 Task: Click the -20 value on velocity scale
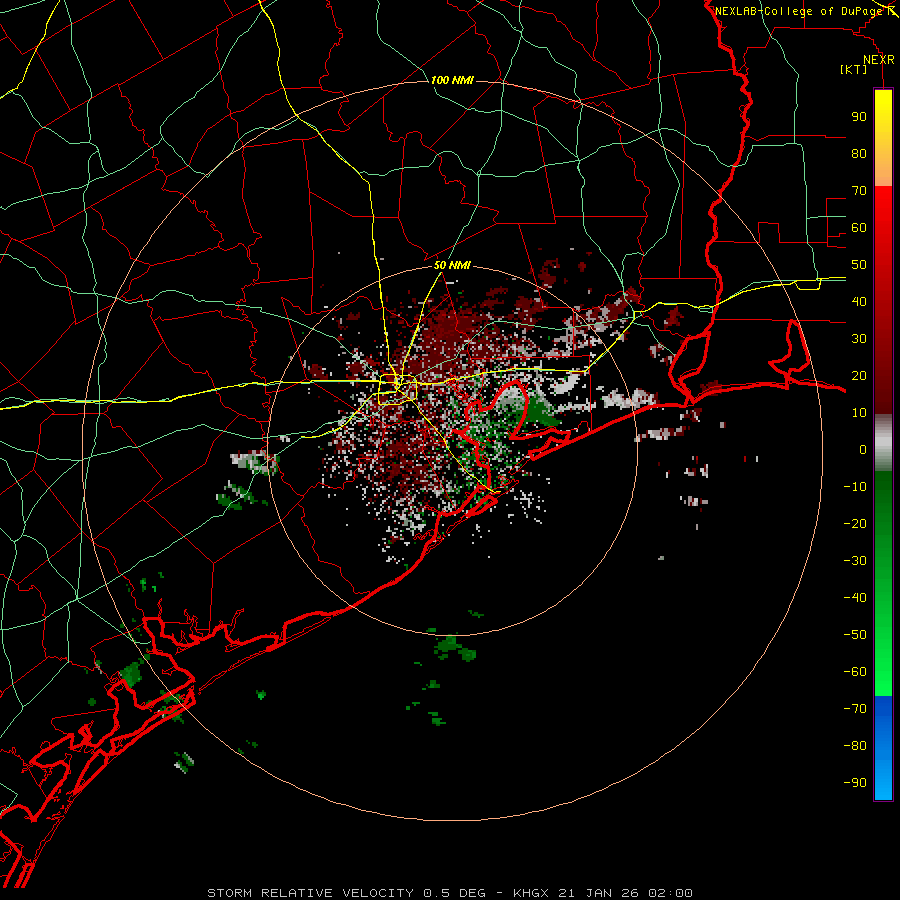coord(855,524)
